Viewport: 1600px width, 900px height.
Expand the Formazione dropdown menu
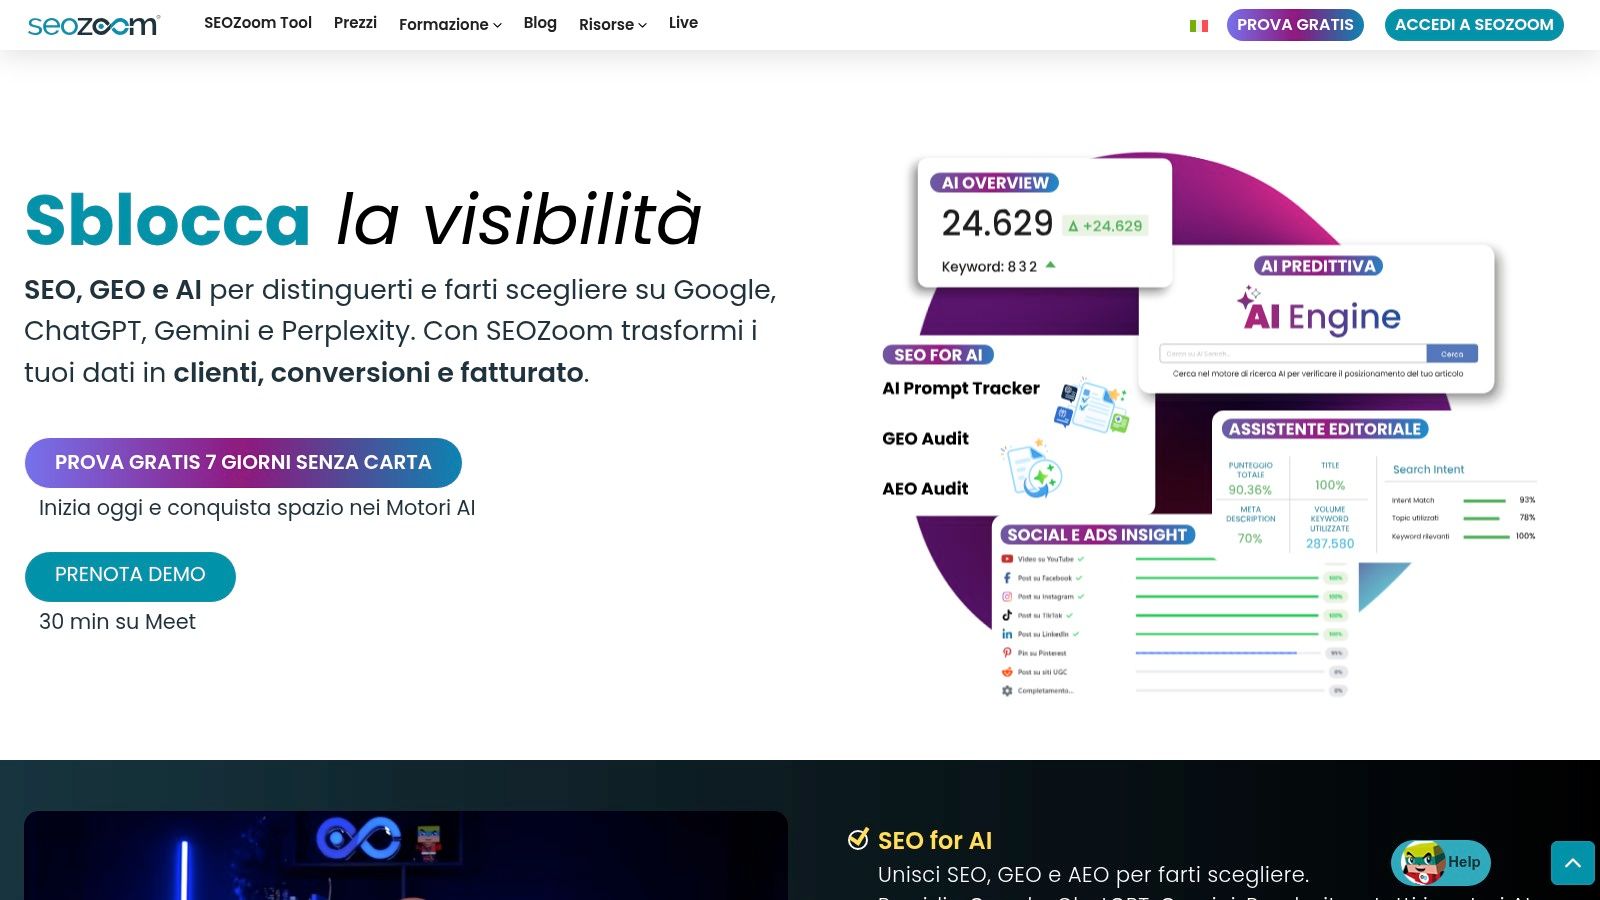pos(450,24)
